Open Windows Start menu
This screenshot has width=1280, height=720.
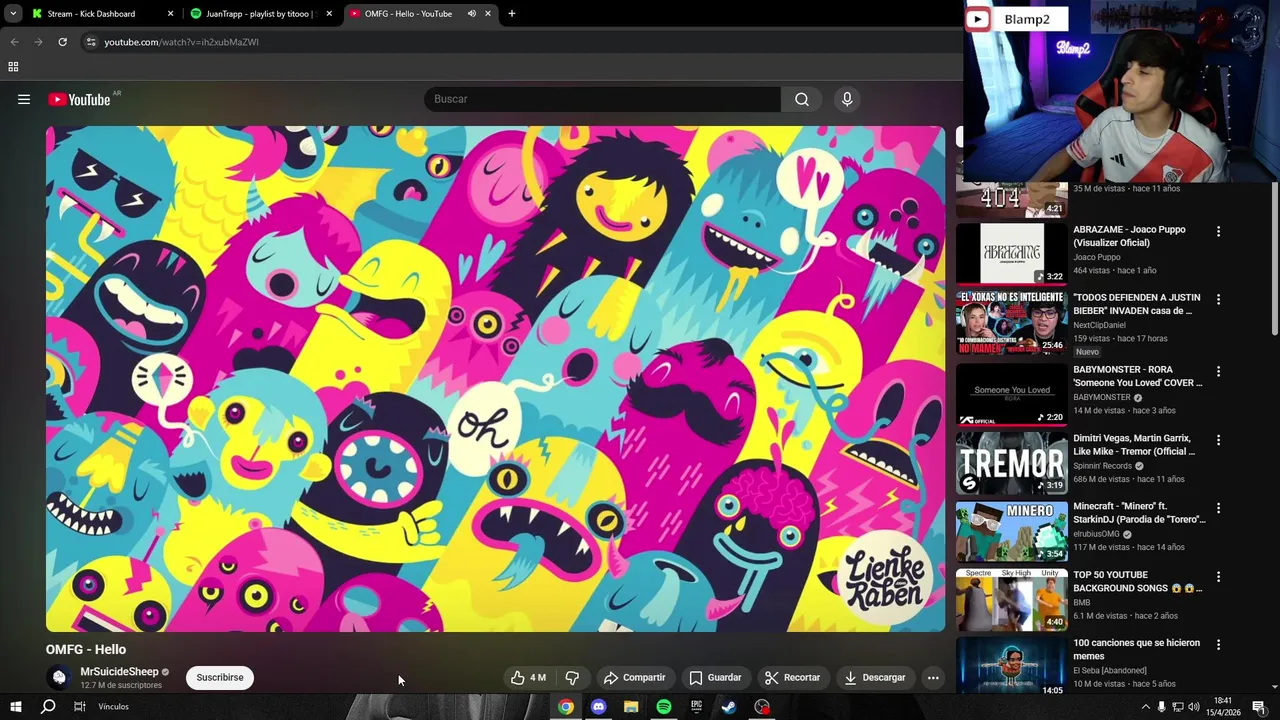15,707
